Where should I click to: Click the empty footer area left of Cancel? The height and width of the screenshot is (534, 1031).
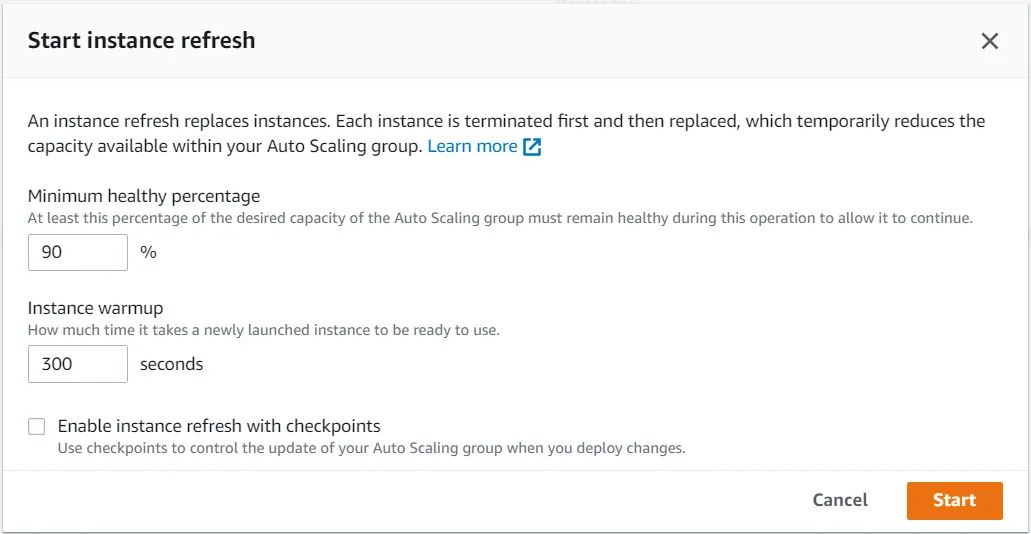400,500
